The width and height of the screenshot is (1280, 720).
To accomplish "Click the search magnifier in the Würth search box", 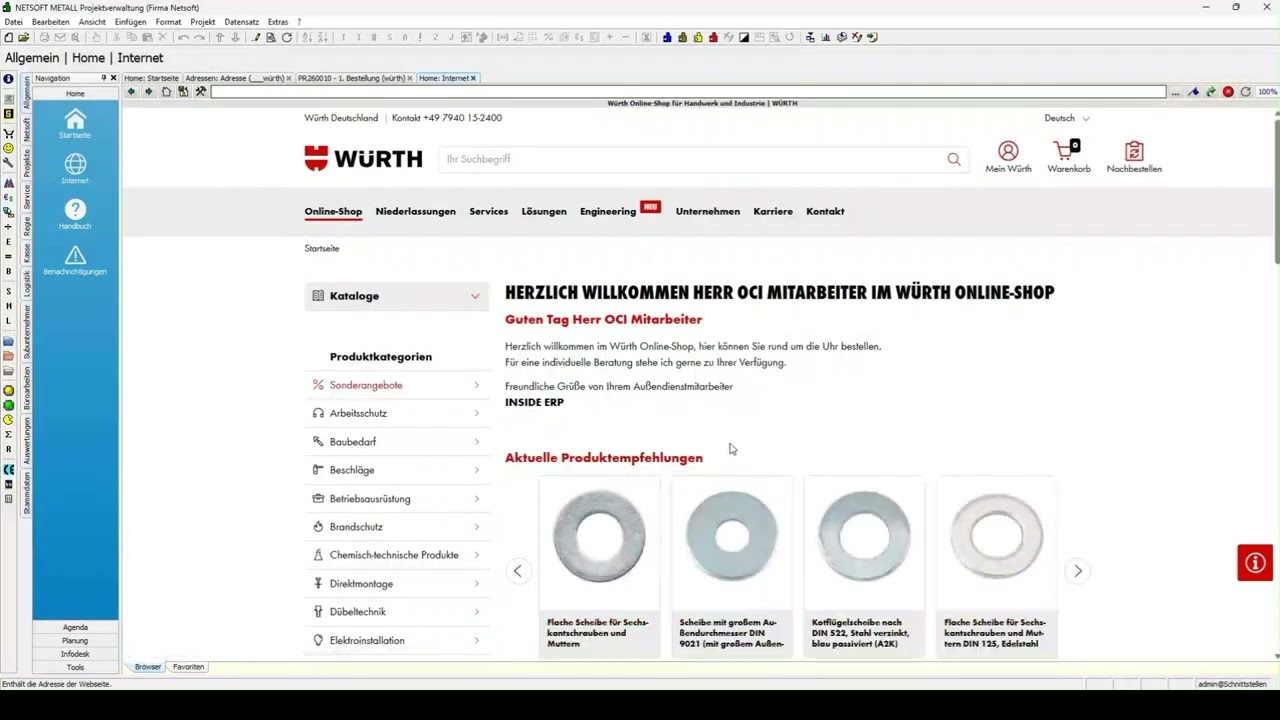I will point(953,159).
